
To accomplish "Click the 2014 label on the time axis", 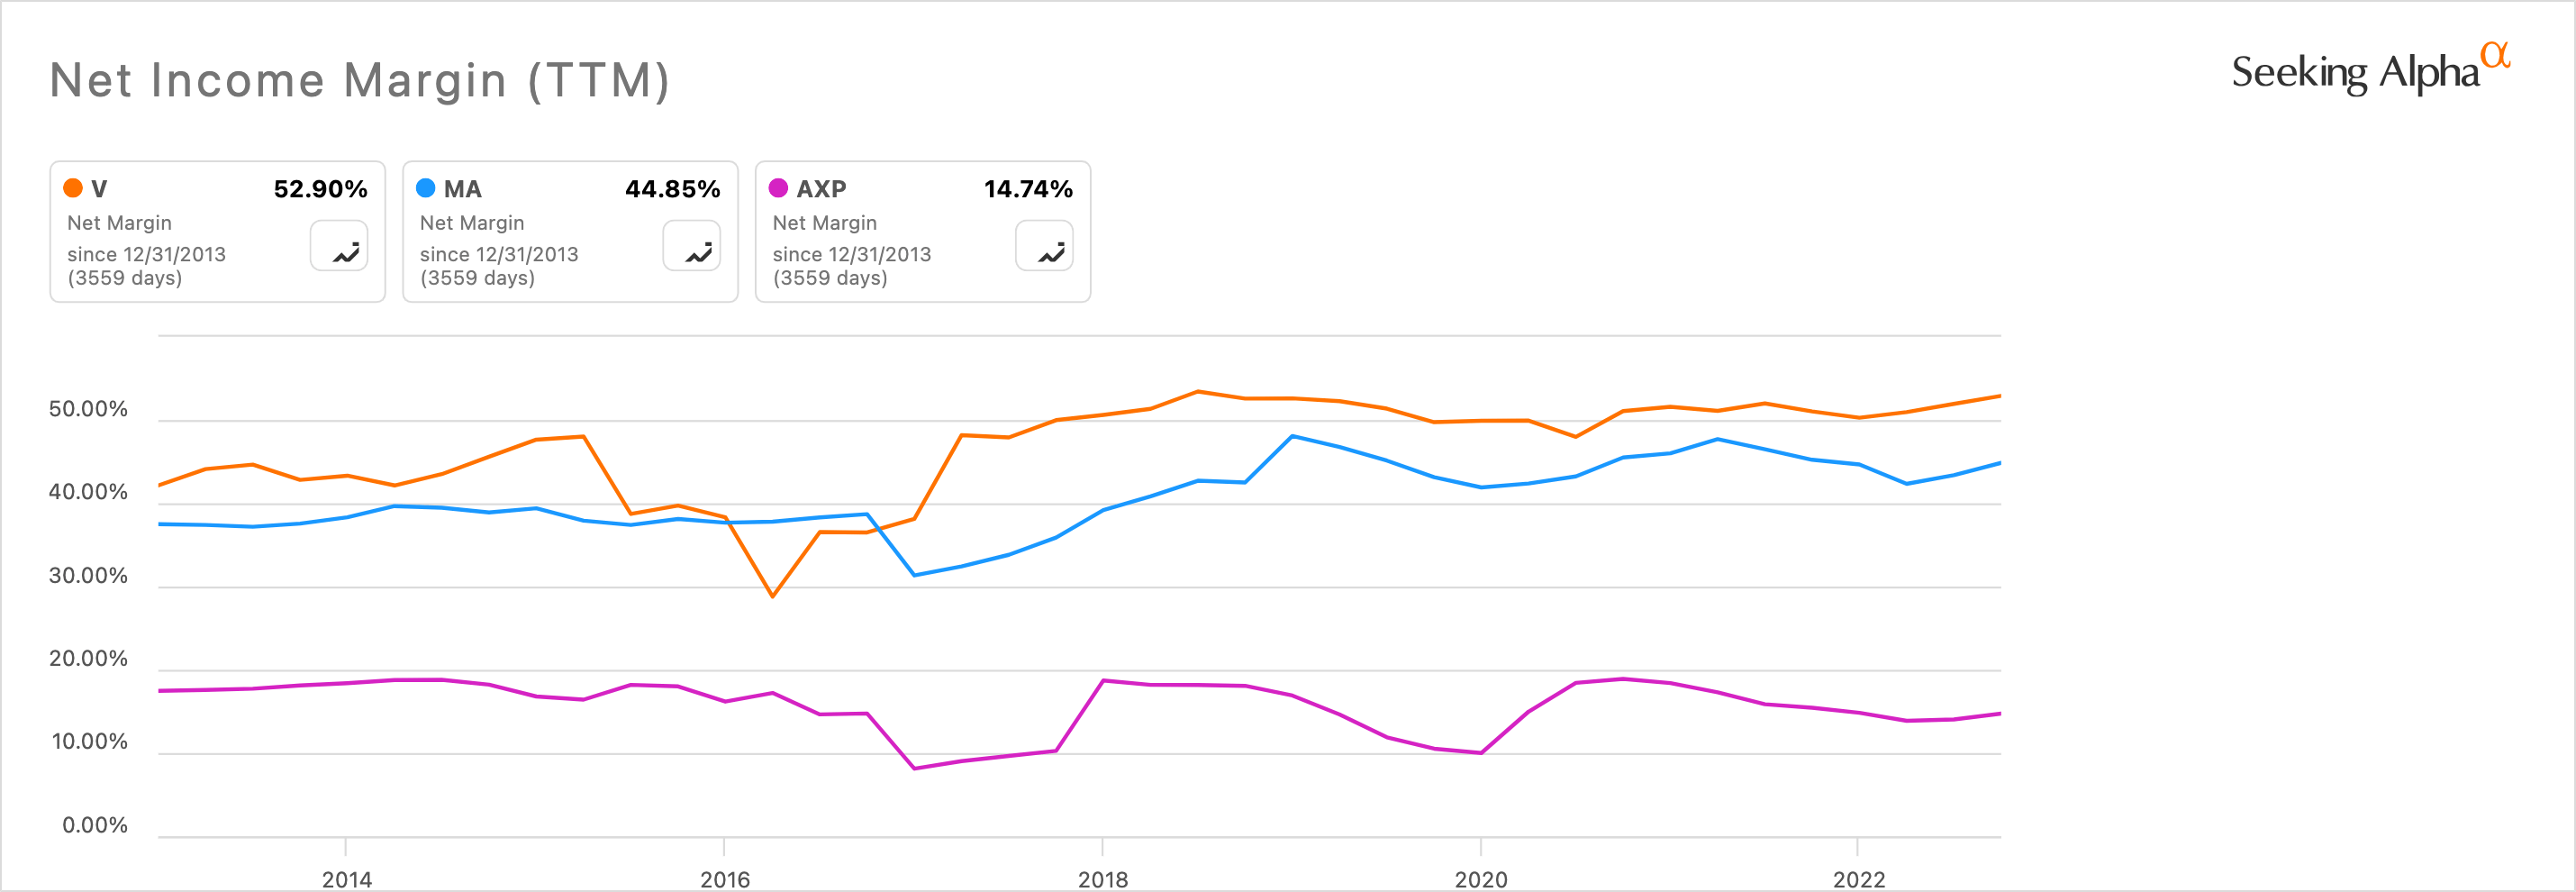I will (346, 879).
